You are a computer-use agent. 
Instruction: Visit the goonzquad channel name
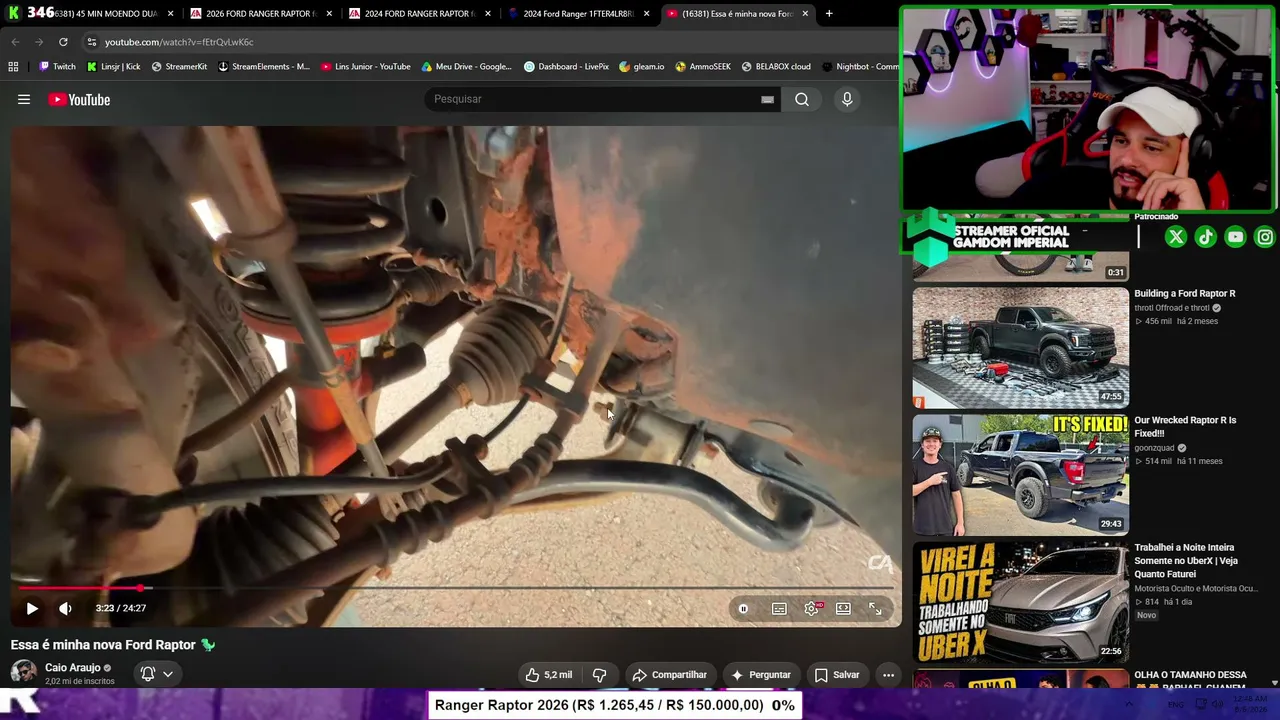[1154, 448]
